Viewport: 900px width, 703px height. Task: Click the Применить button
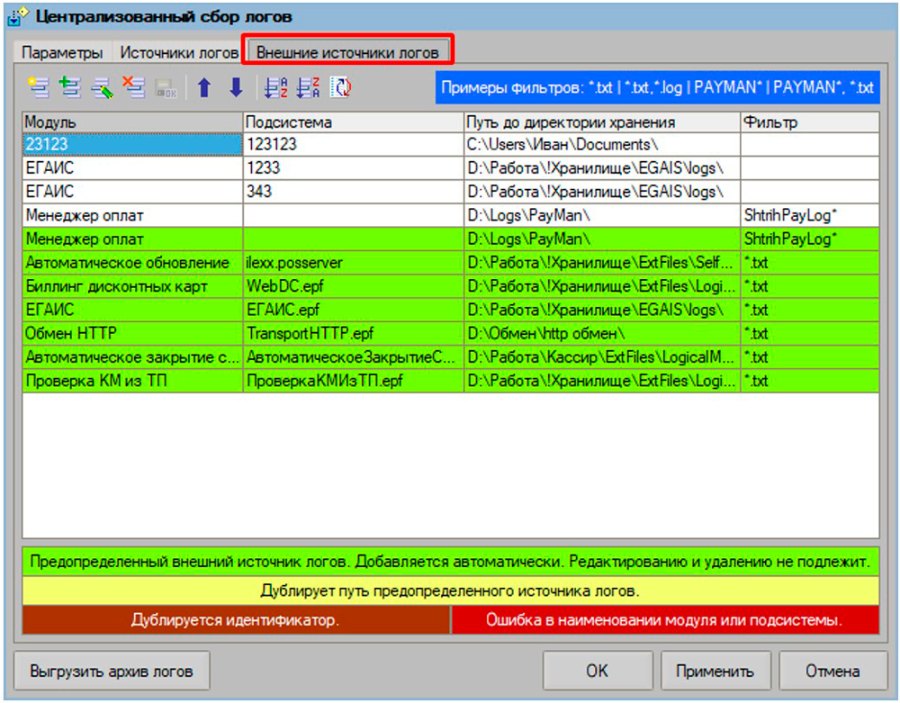pos(715,671)
